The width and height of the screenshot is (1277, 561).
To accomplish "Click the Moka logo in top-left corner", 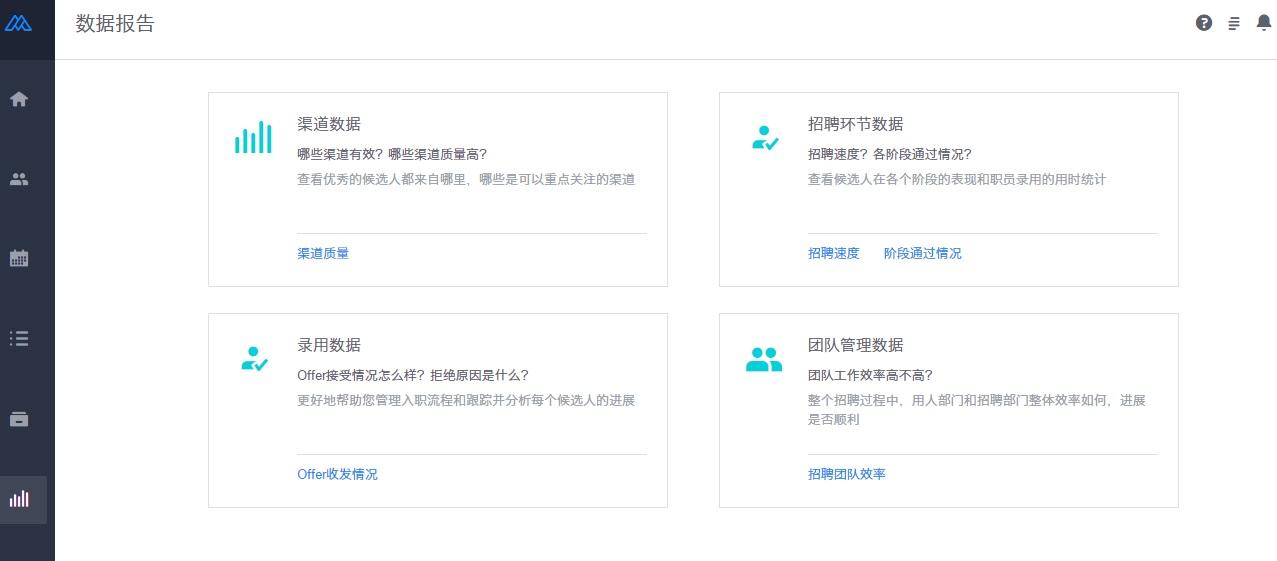I will 19,23.
